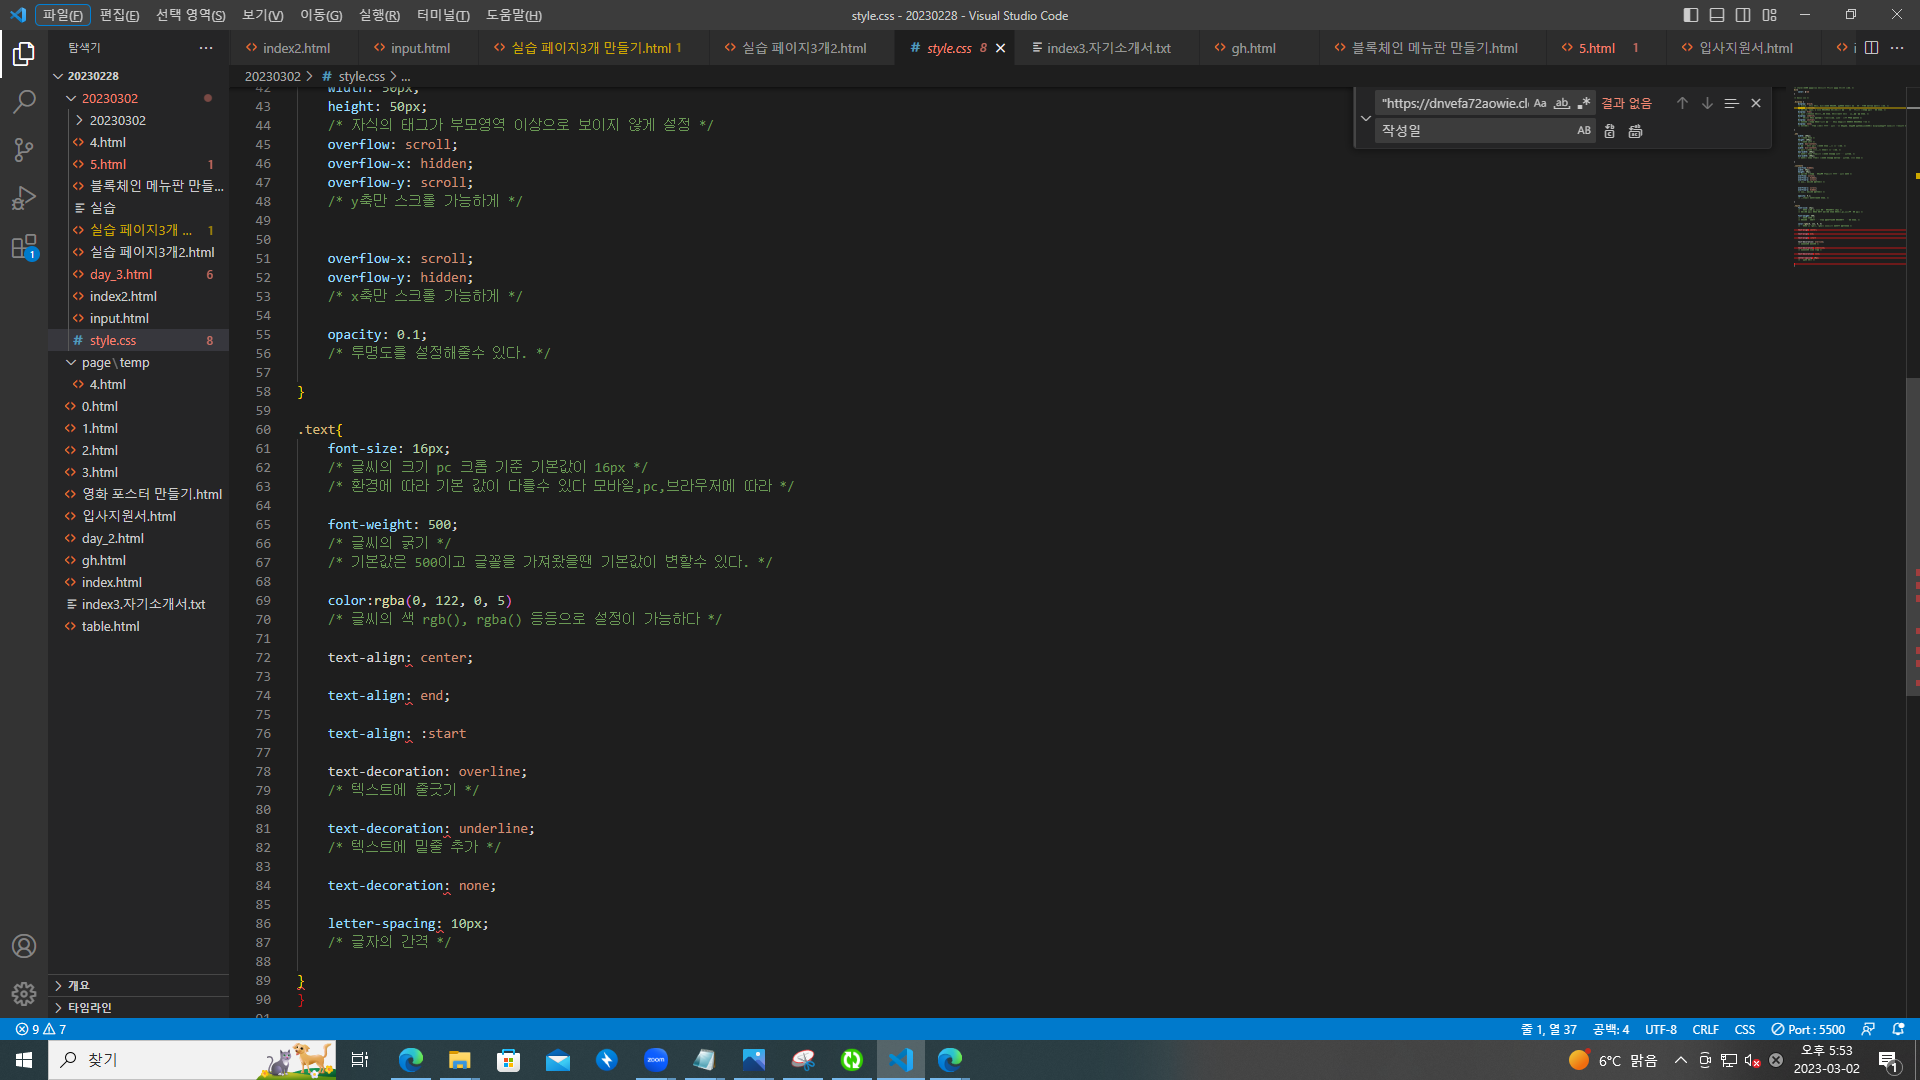Screen dimensions: 1920x1080
Task: Open the 터미널(T) menu
Action: point(443,15)
